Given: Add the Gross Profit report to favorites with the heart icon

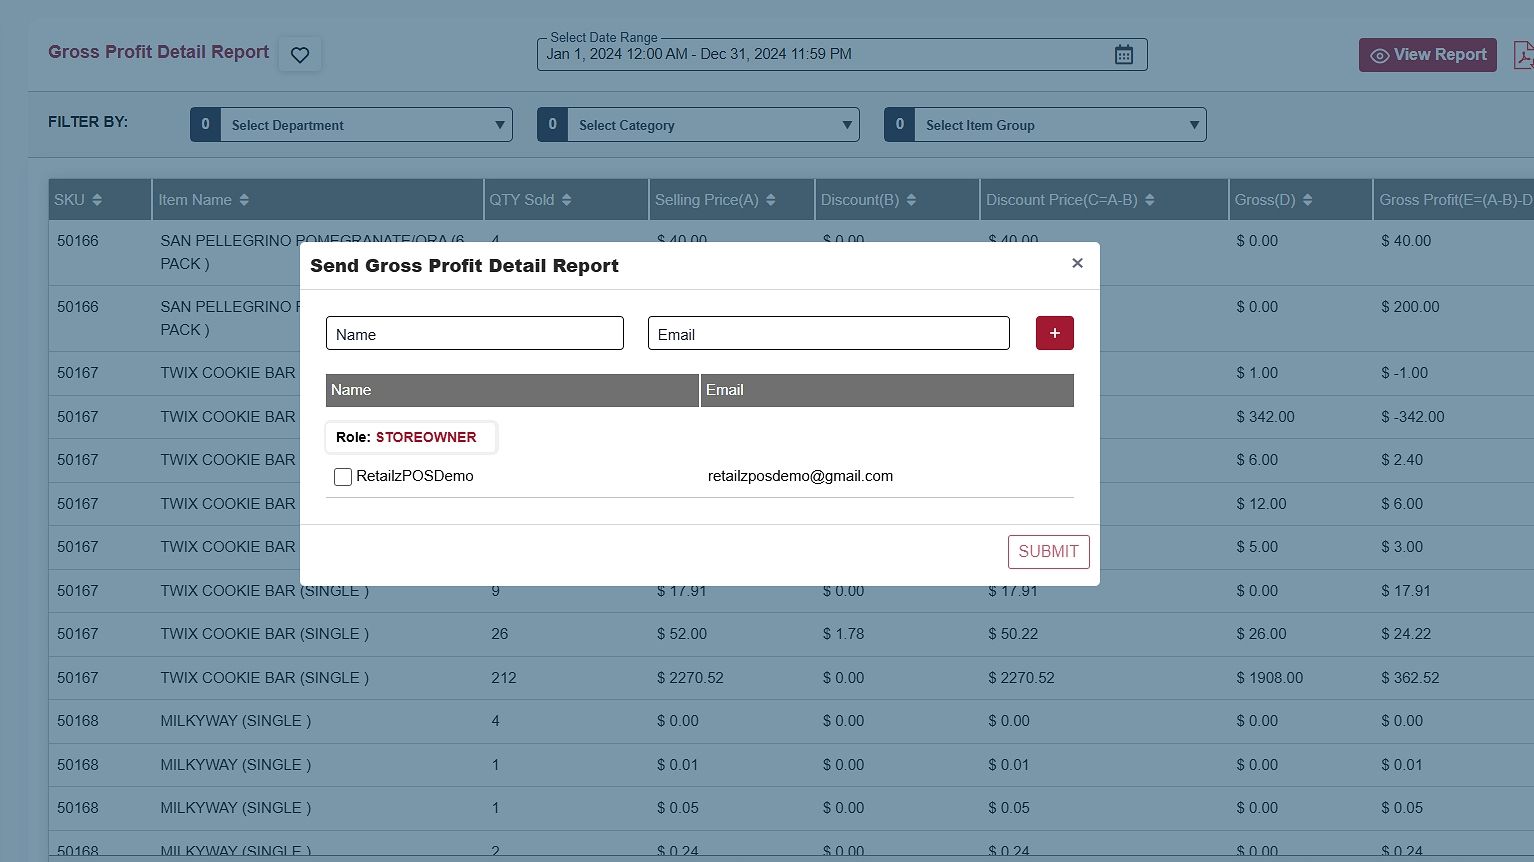Looking at the screenshot, I should (300, 55).
